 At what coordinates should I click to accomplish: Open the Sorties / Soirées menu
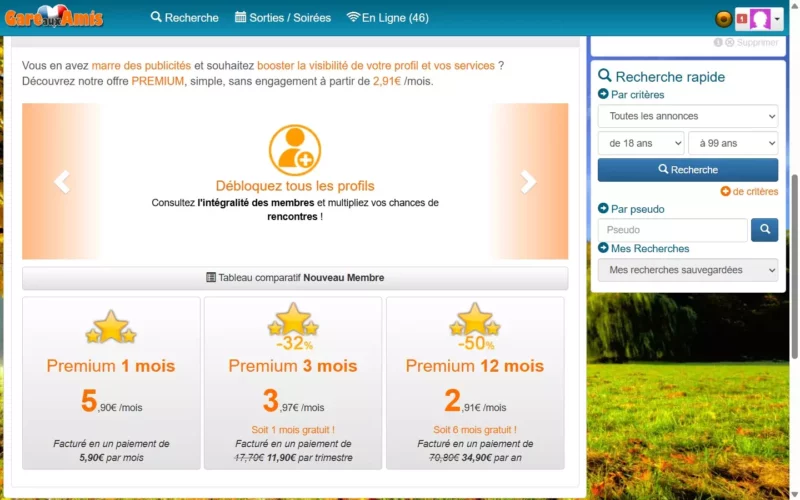(283, 17)
